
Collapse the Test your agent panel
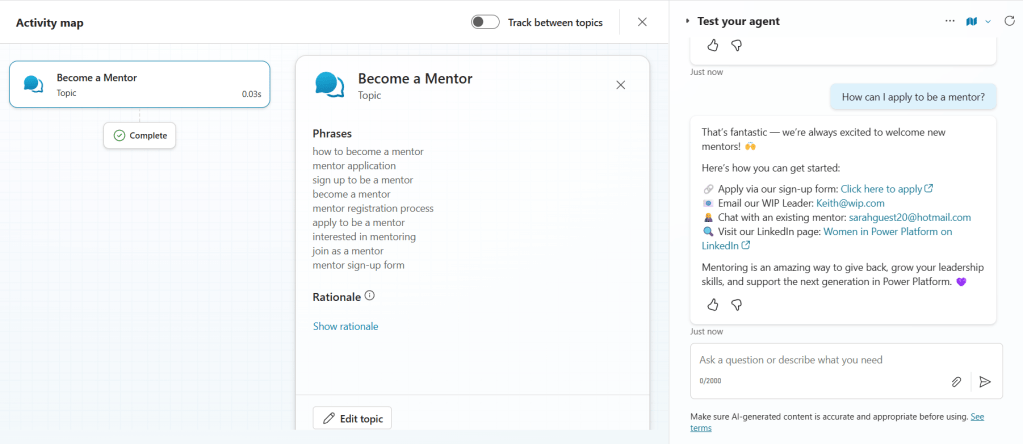[x=687, y=21]
